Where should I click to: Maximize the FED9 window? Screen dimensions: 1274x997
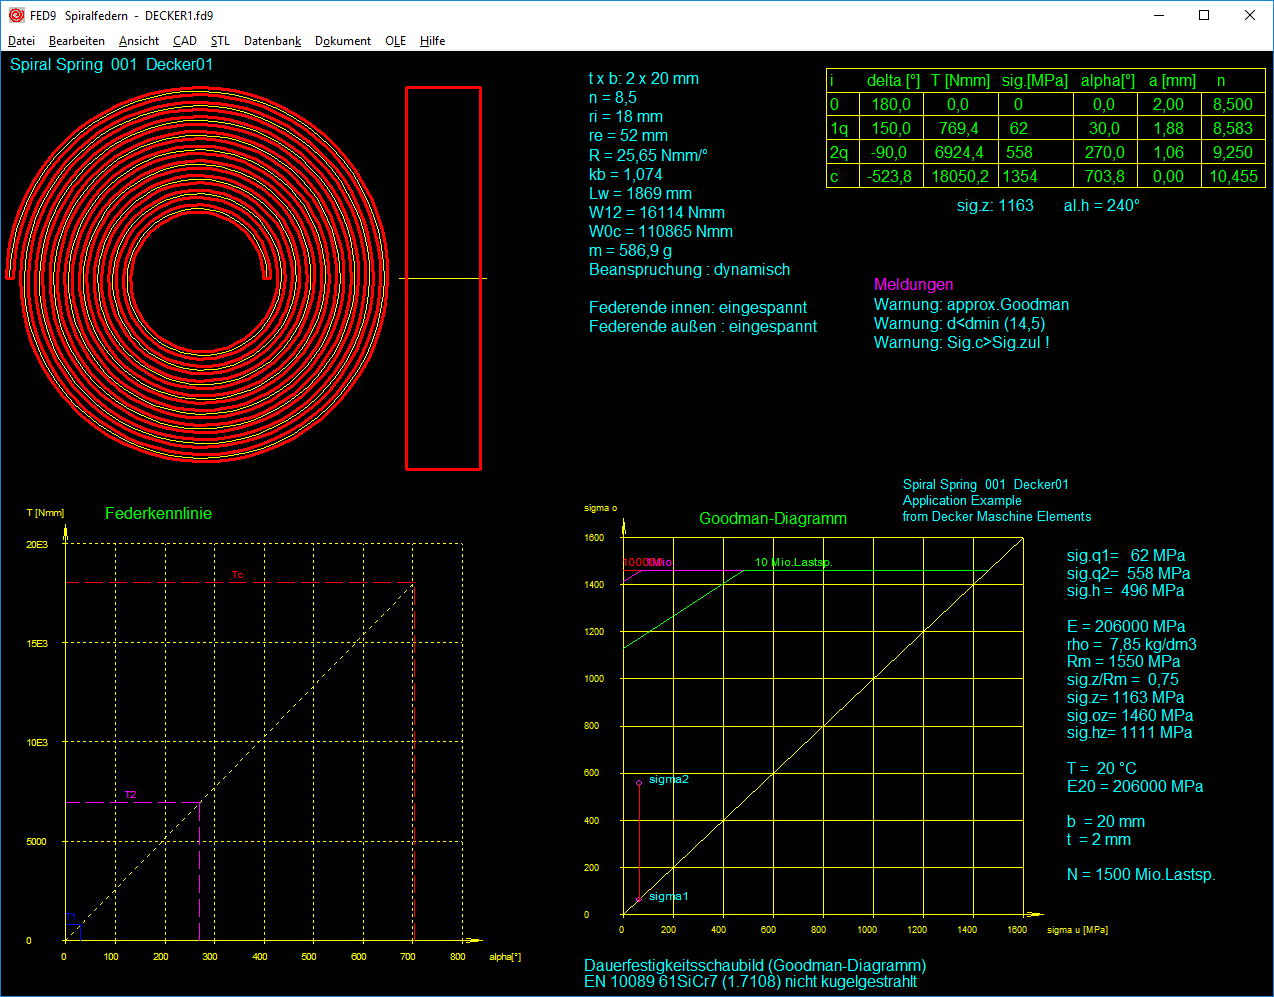1204,15
